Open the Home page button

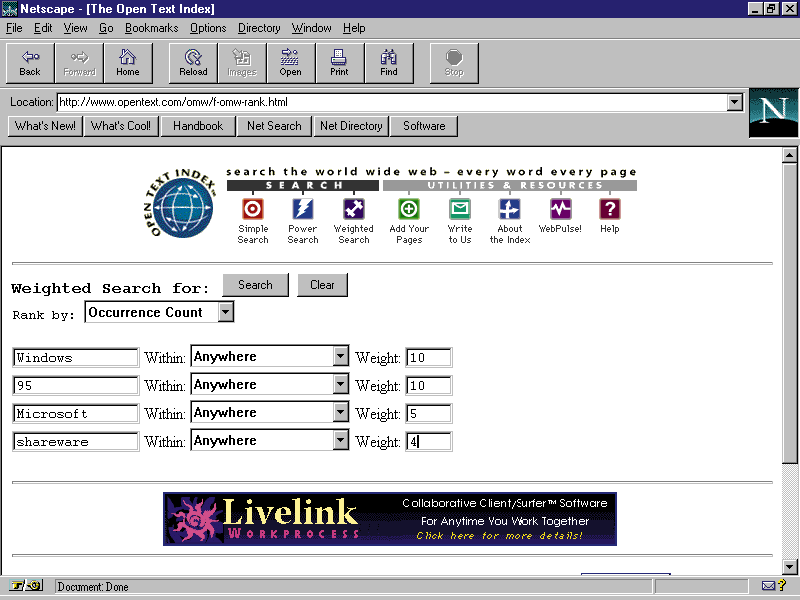(x=128, y=63)
